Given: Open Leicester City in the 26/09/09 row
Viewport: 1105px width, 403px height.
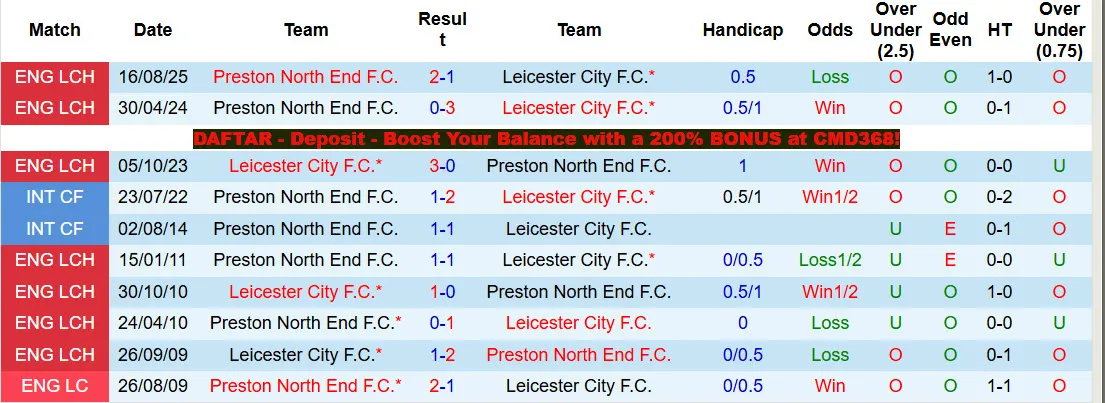Looking at the screenshot, I should coord(305,355).
